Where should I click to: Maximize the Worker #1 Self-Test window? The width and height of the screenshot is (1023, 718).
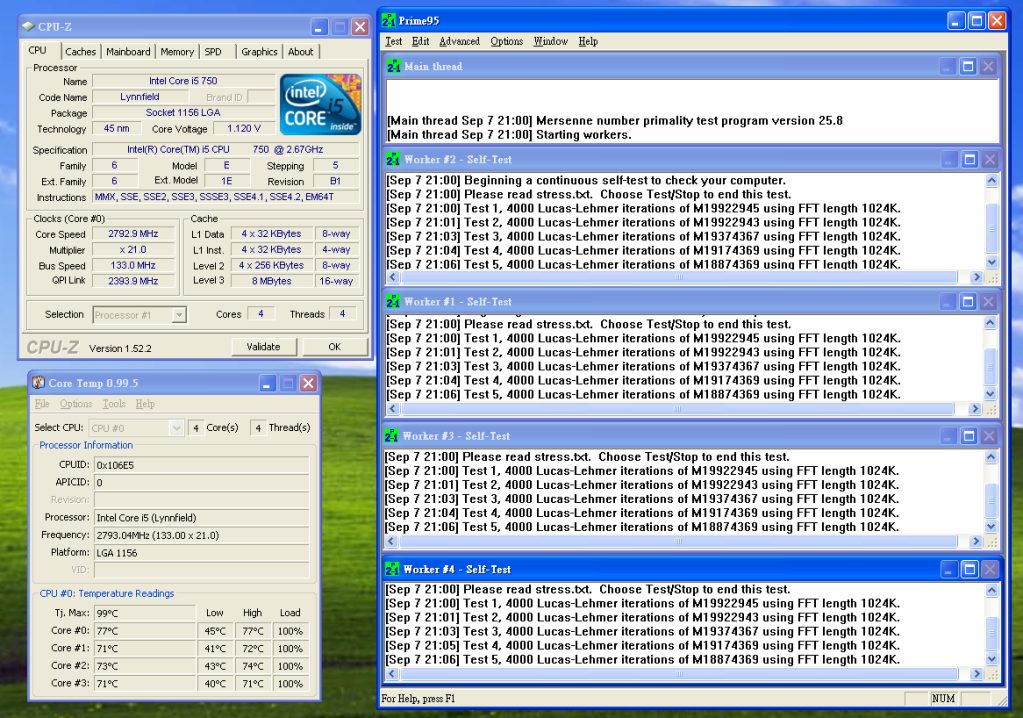968,302
